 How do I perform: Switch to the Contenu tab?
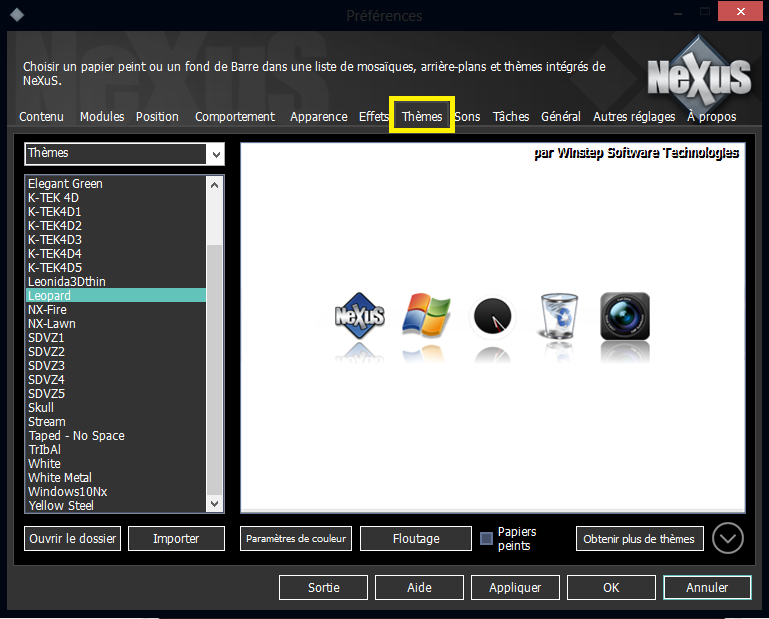[x=41, y=117]
